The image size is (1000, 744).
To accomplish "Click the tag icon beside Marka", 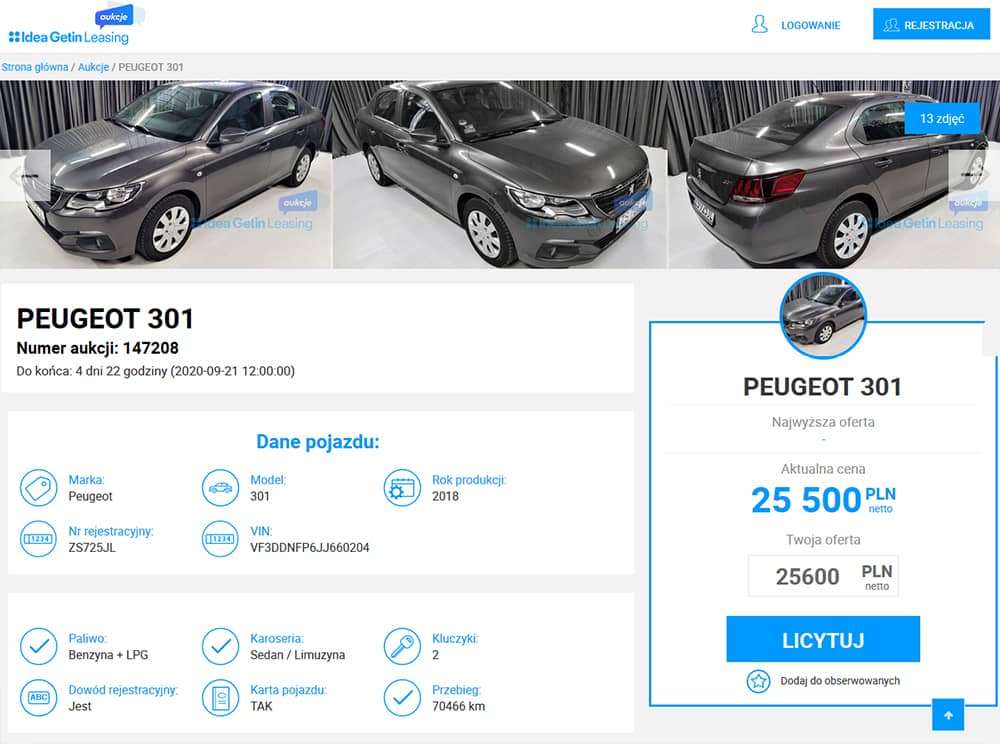I will (x=39, y=488).
